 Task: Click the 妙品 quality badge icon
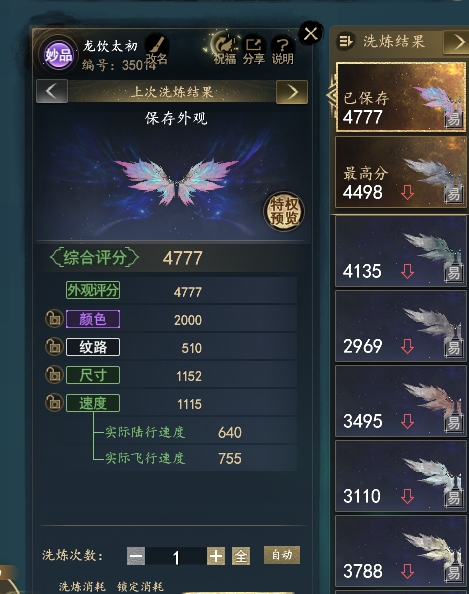pos(59,55)
